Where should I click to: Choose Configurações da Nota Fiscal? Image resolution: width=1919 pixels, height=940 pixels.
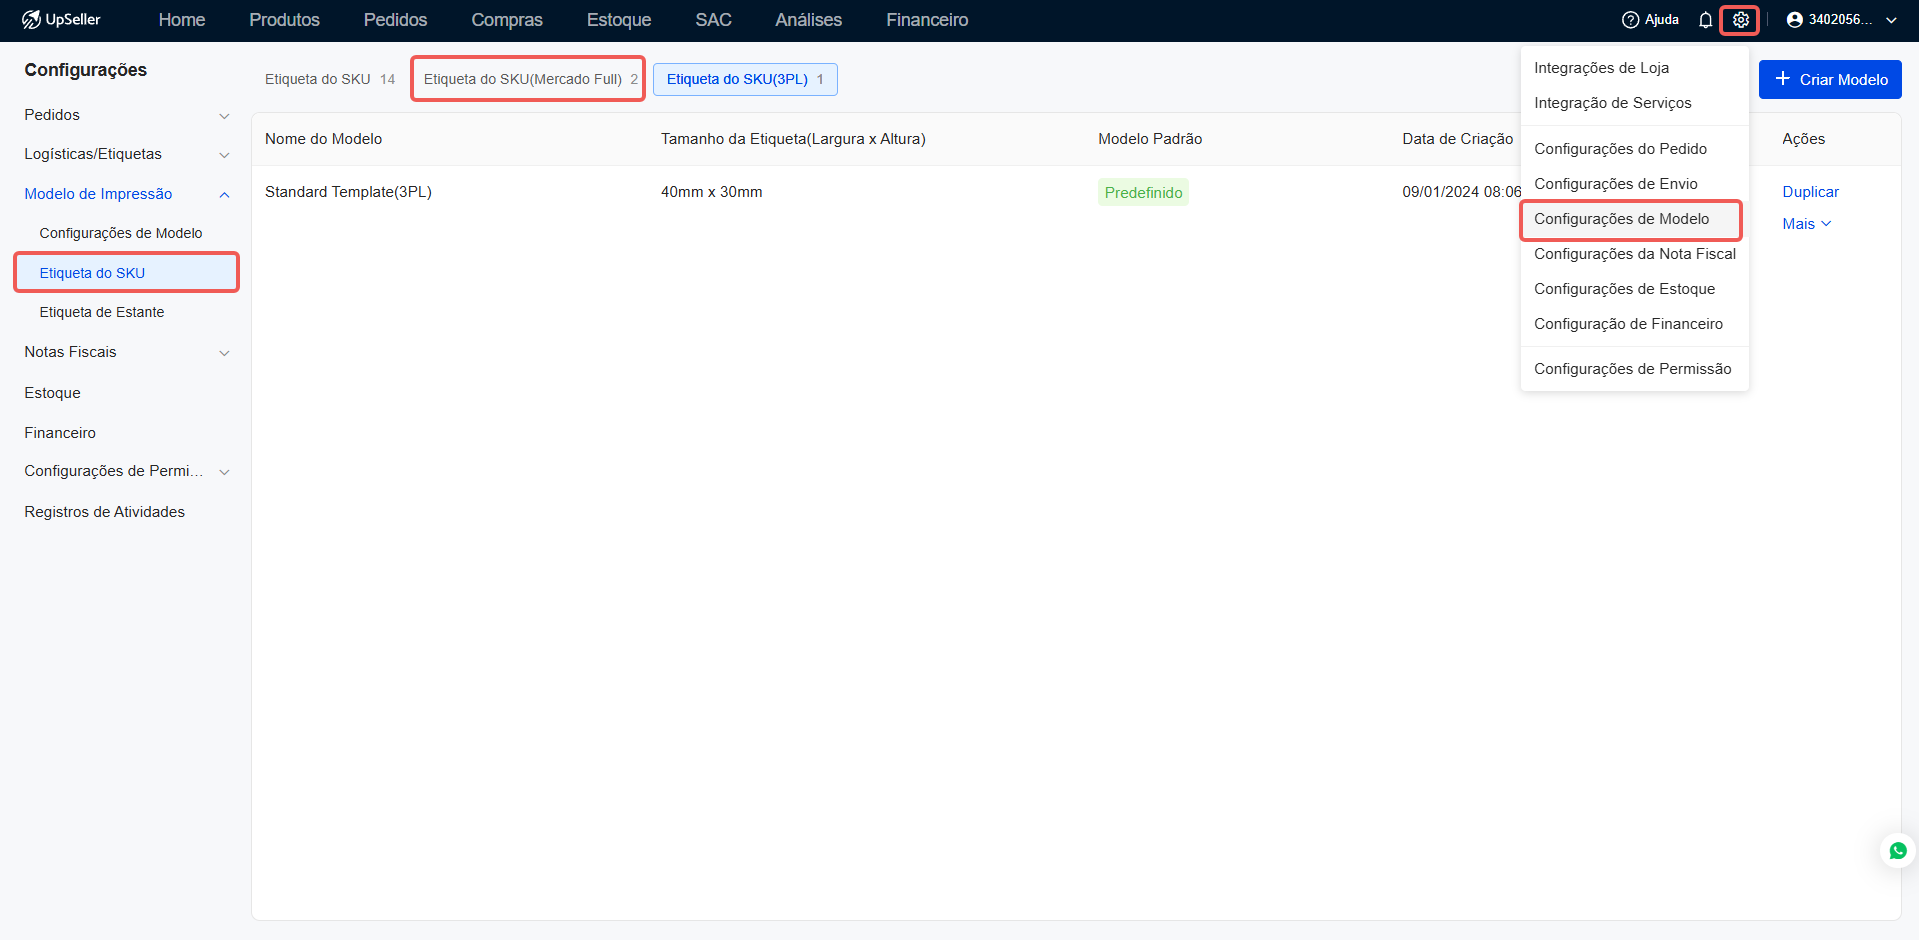[x=1634, y=254]
